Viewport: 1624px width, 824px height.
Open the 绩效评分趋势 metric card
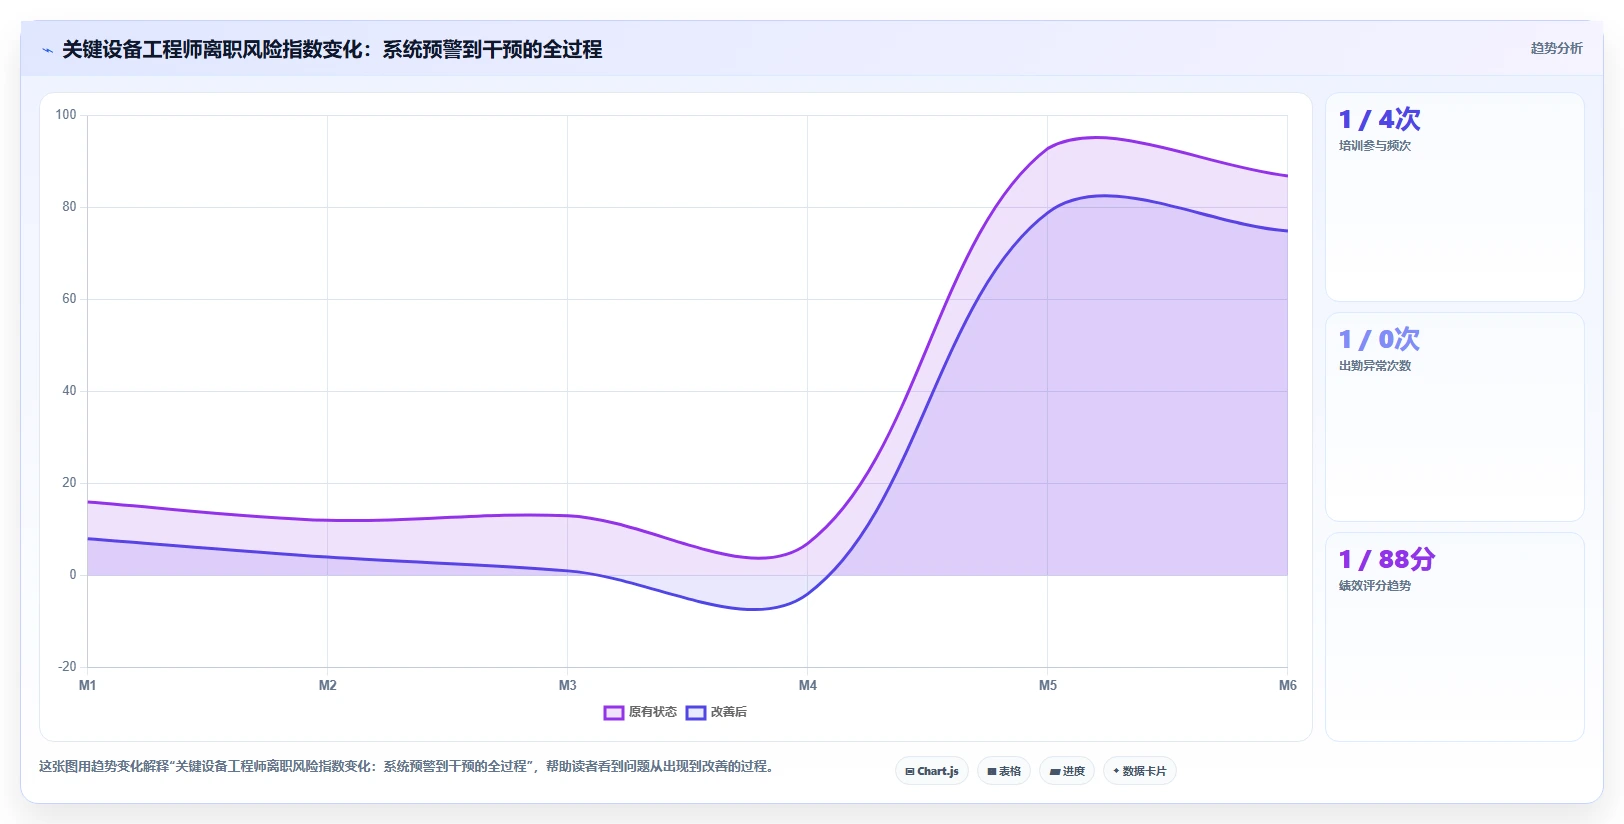pyautogui.click(x=1455, y=637)
